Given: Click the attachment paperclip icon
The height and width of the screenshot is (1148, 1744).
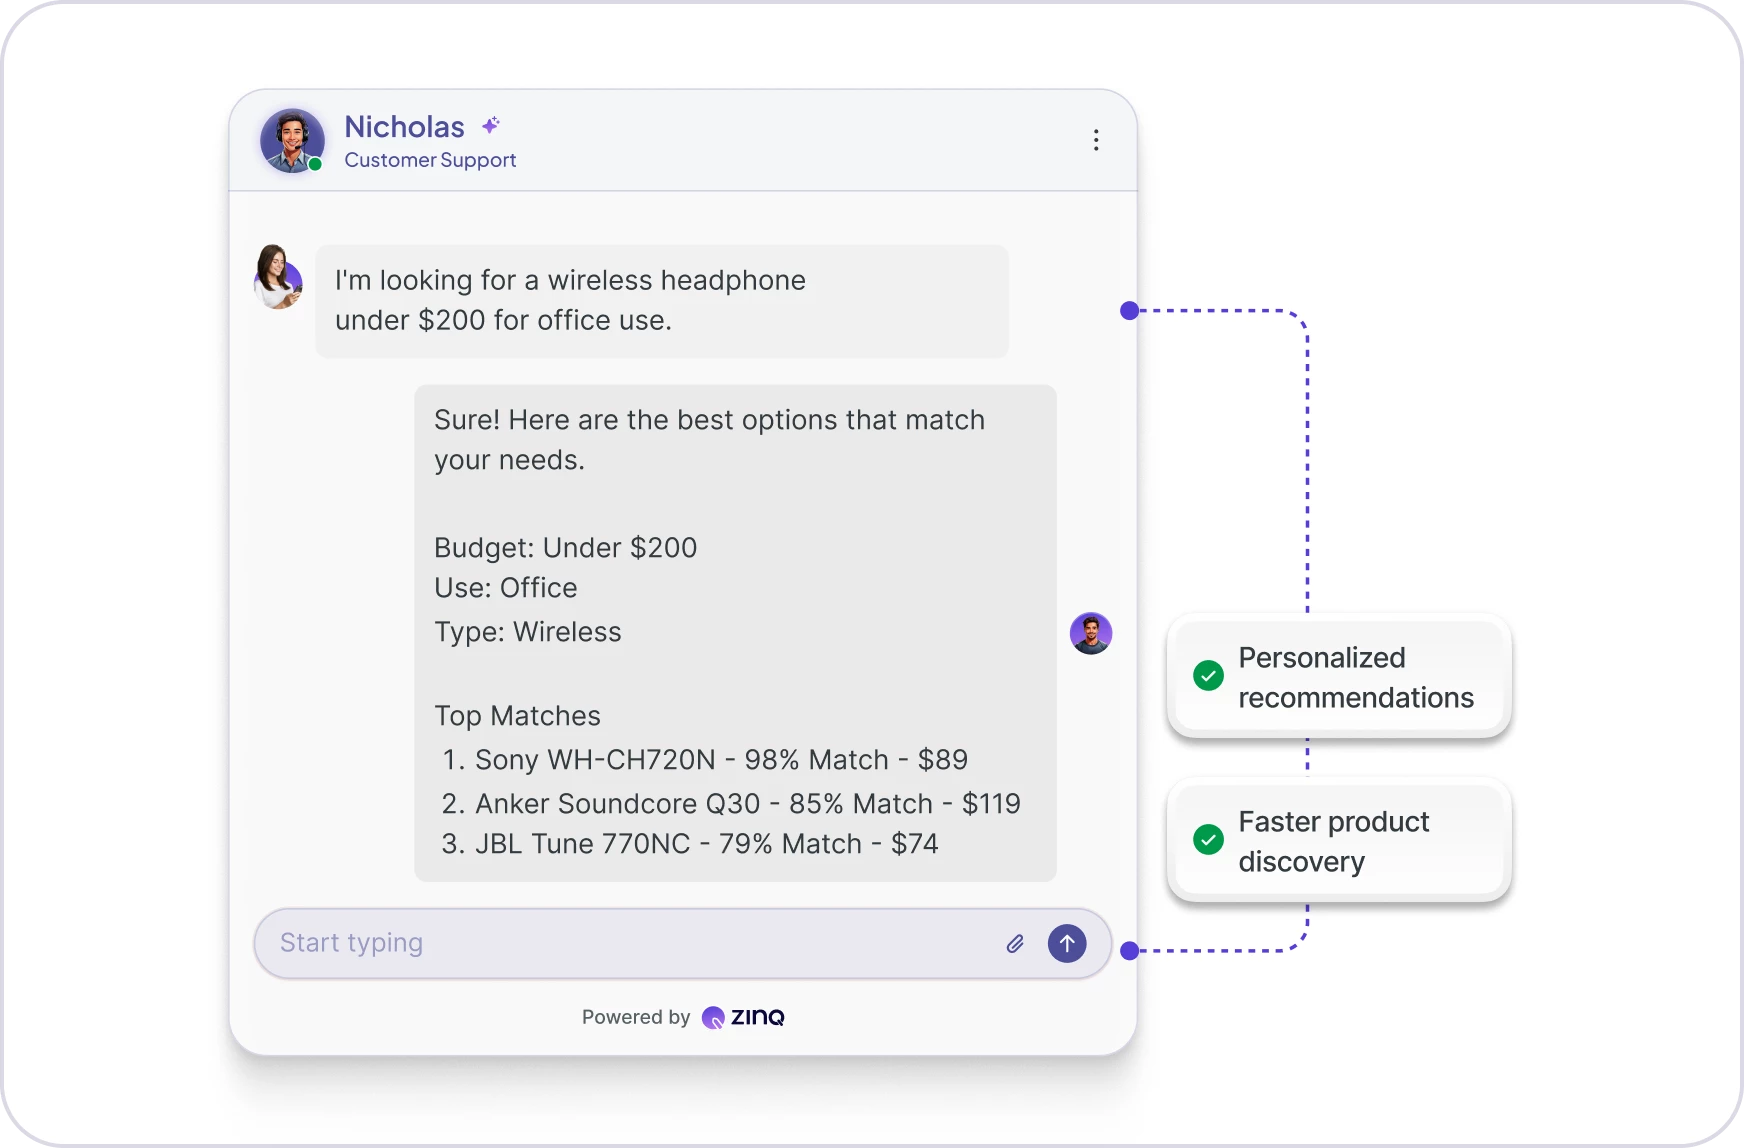Looking at the screenshot, I should (x=1015, y=943).
